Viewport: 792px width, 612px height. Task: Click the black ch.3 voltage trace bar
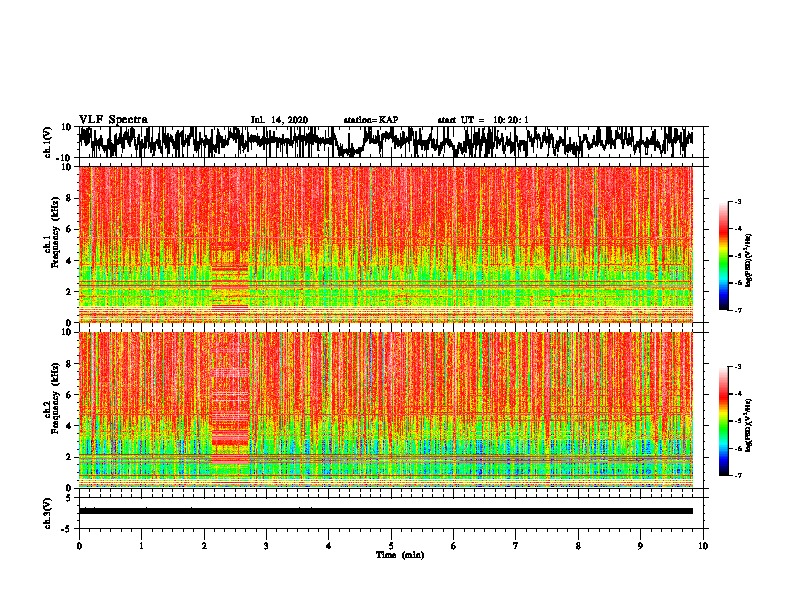(x=386, y=511)
